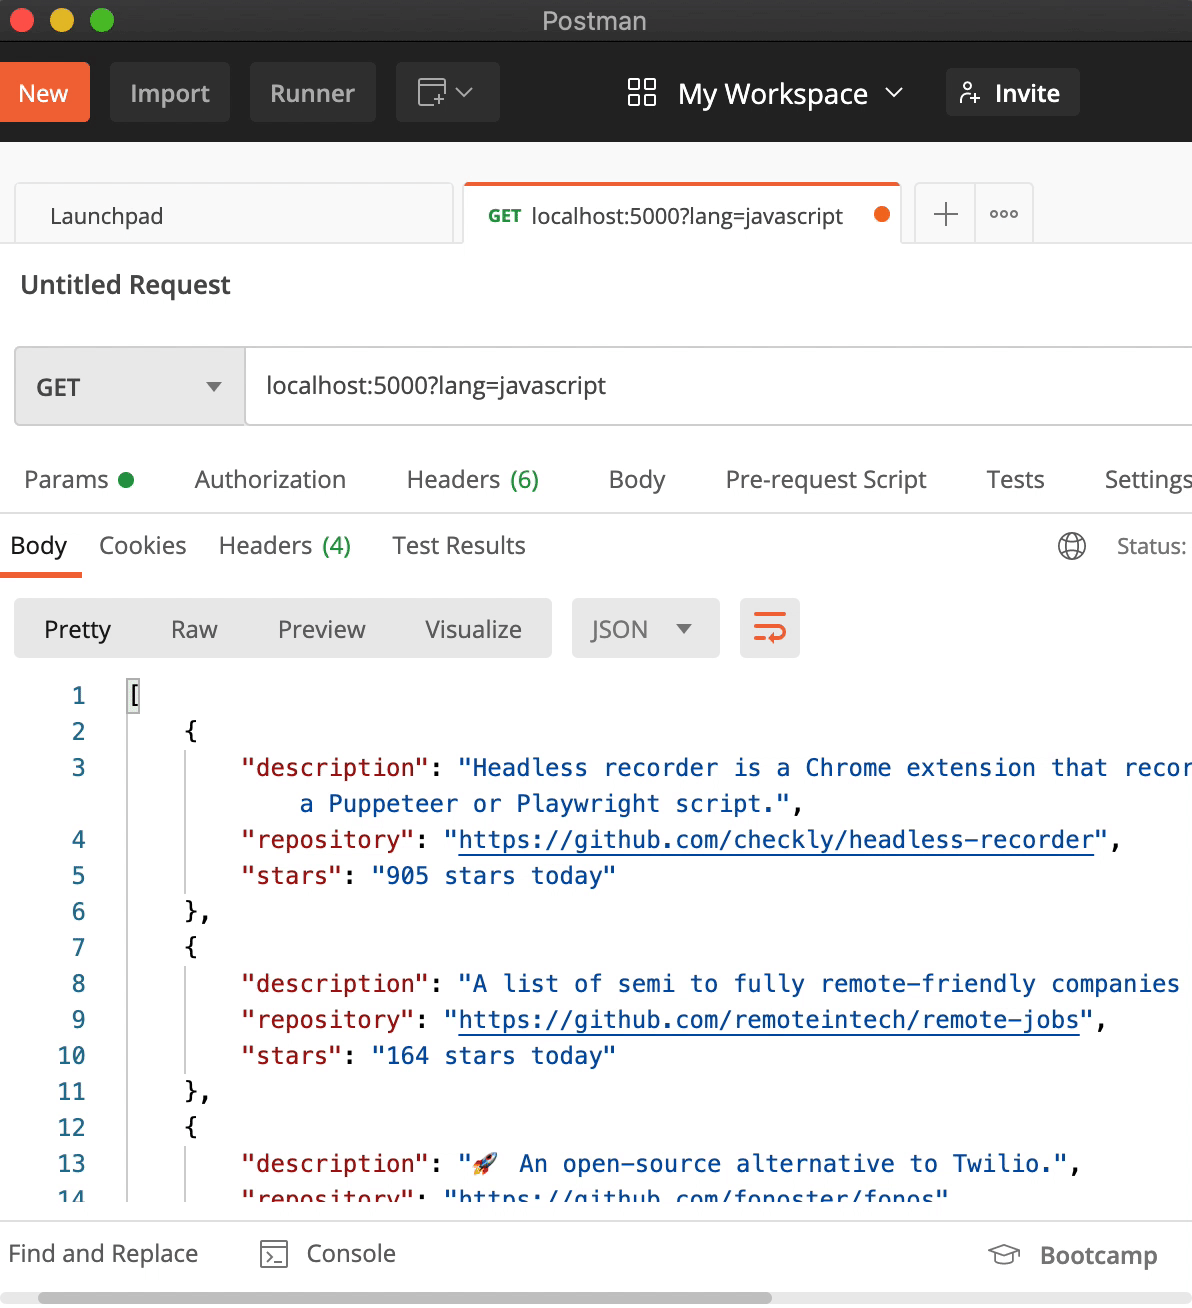The width and height of the screenshot is (1192, 1308).
Task: Click the orange New button
Action: (x=44, y=92)
